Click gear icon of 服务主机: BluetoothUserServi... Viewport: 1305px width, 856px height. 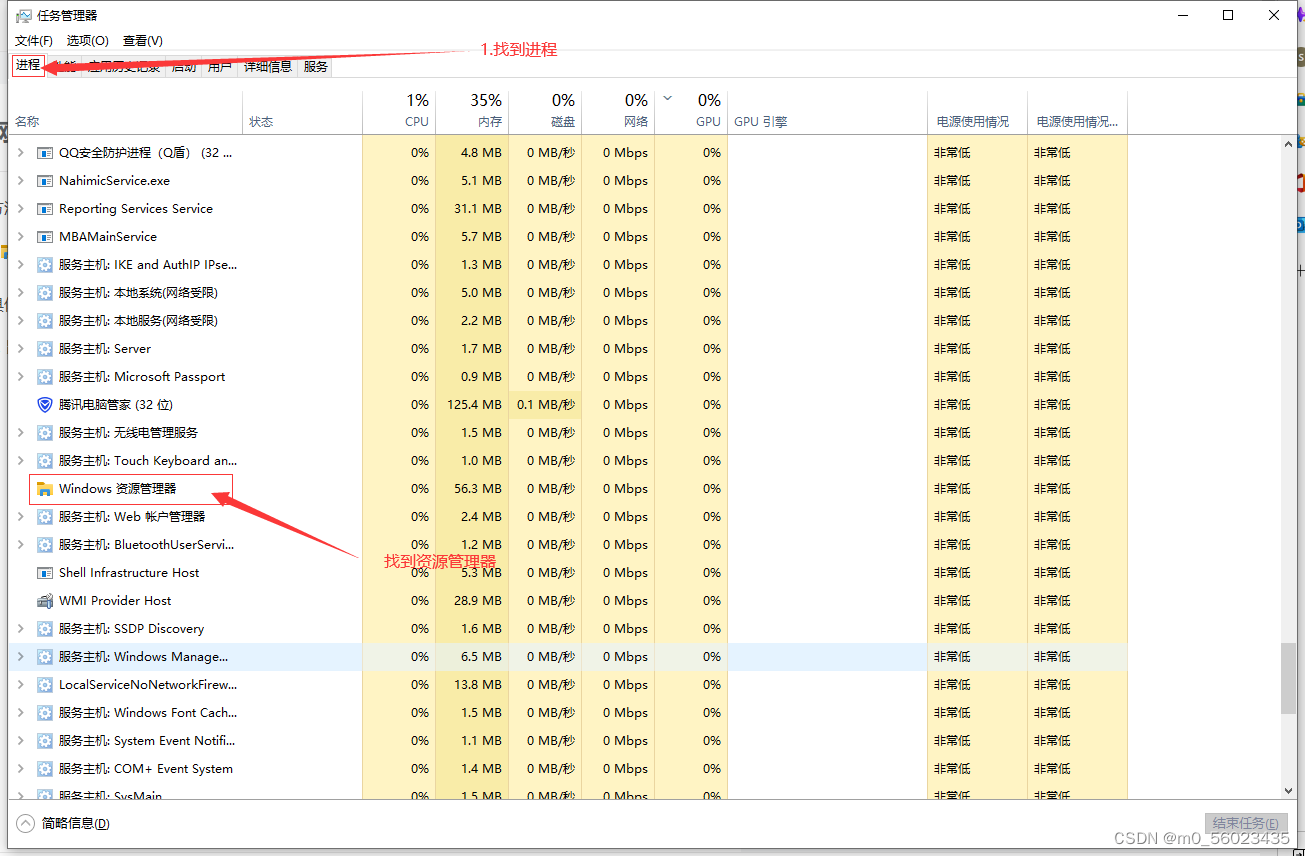[44, 545]
